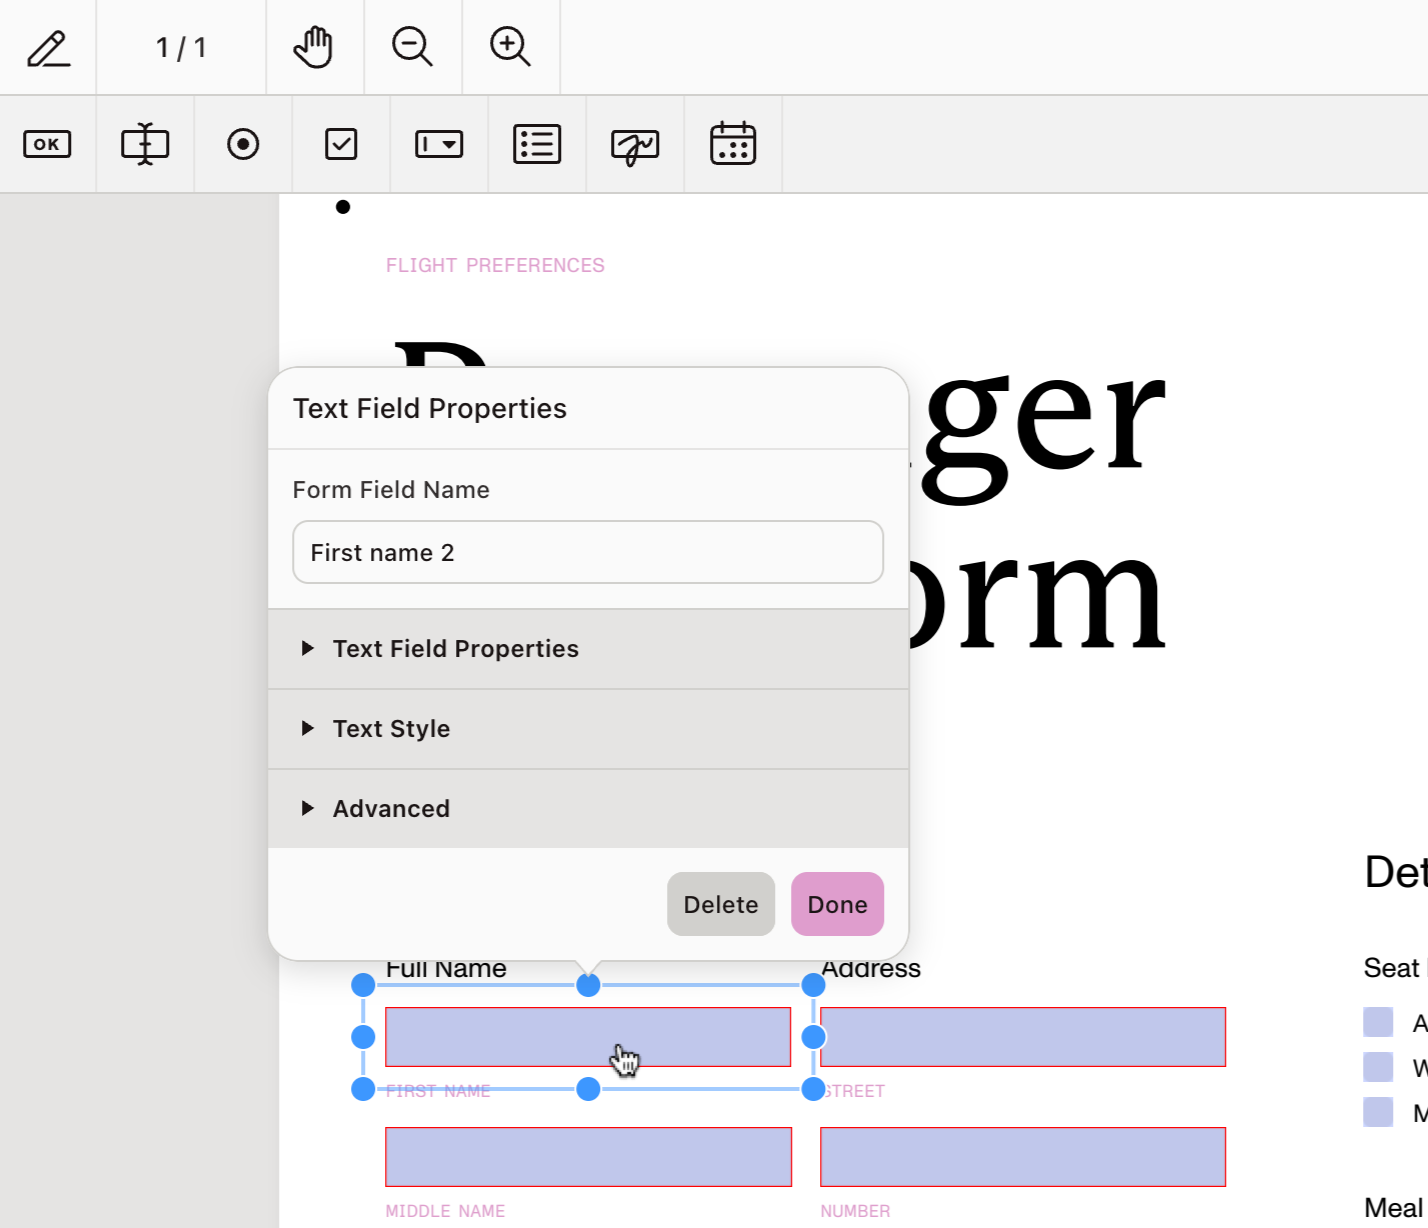Select the date field tool
Screen dimensions: 1428x1228
(732, 144)
